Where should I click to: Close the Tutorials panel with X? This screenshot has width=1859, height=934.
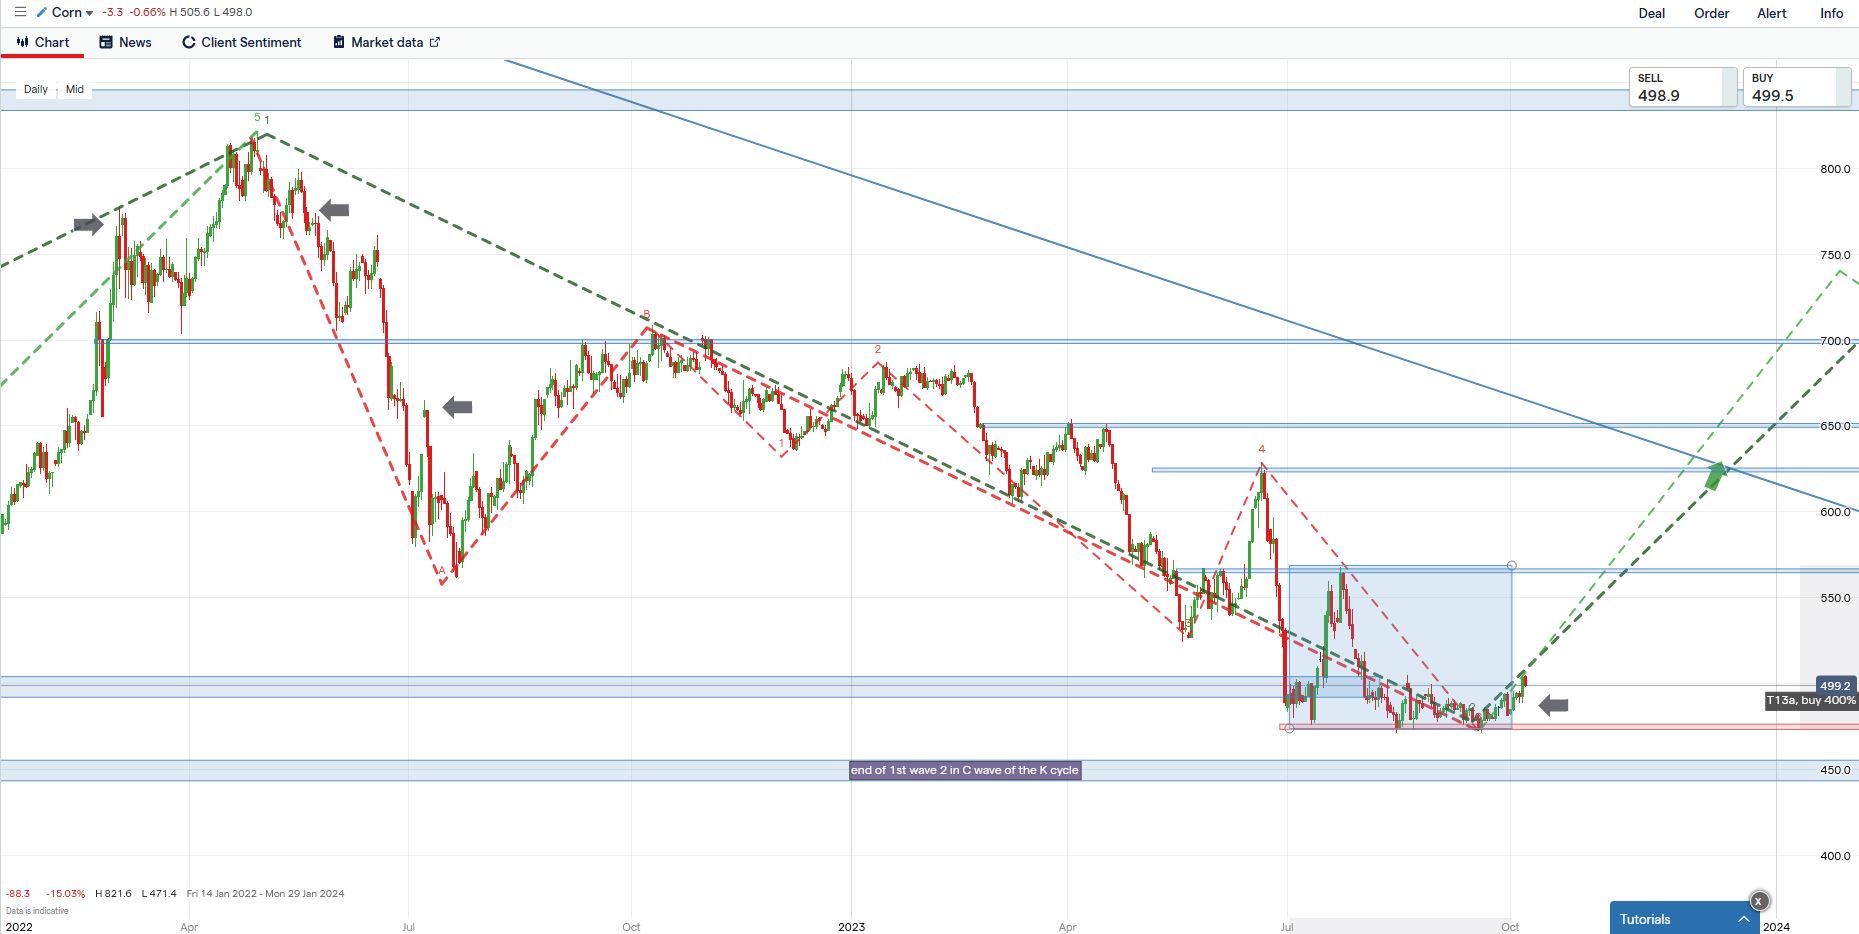(1759, 901)
